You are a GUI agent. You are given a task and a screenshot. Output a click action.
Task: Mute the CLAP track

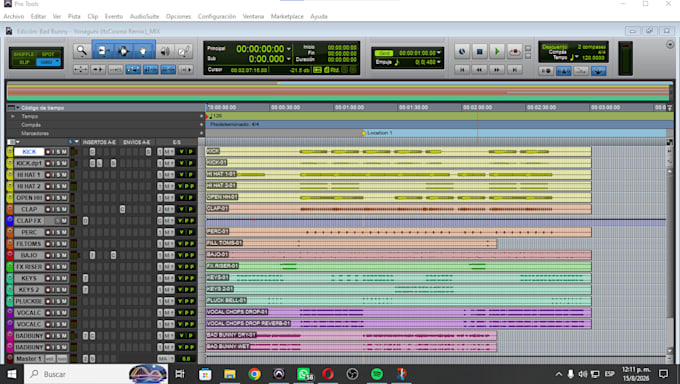pyautogui.click(x=64, y=209)
